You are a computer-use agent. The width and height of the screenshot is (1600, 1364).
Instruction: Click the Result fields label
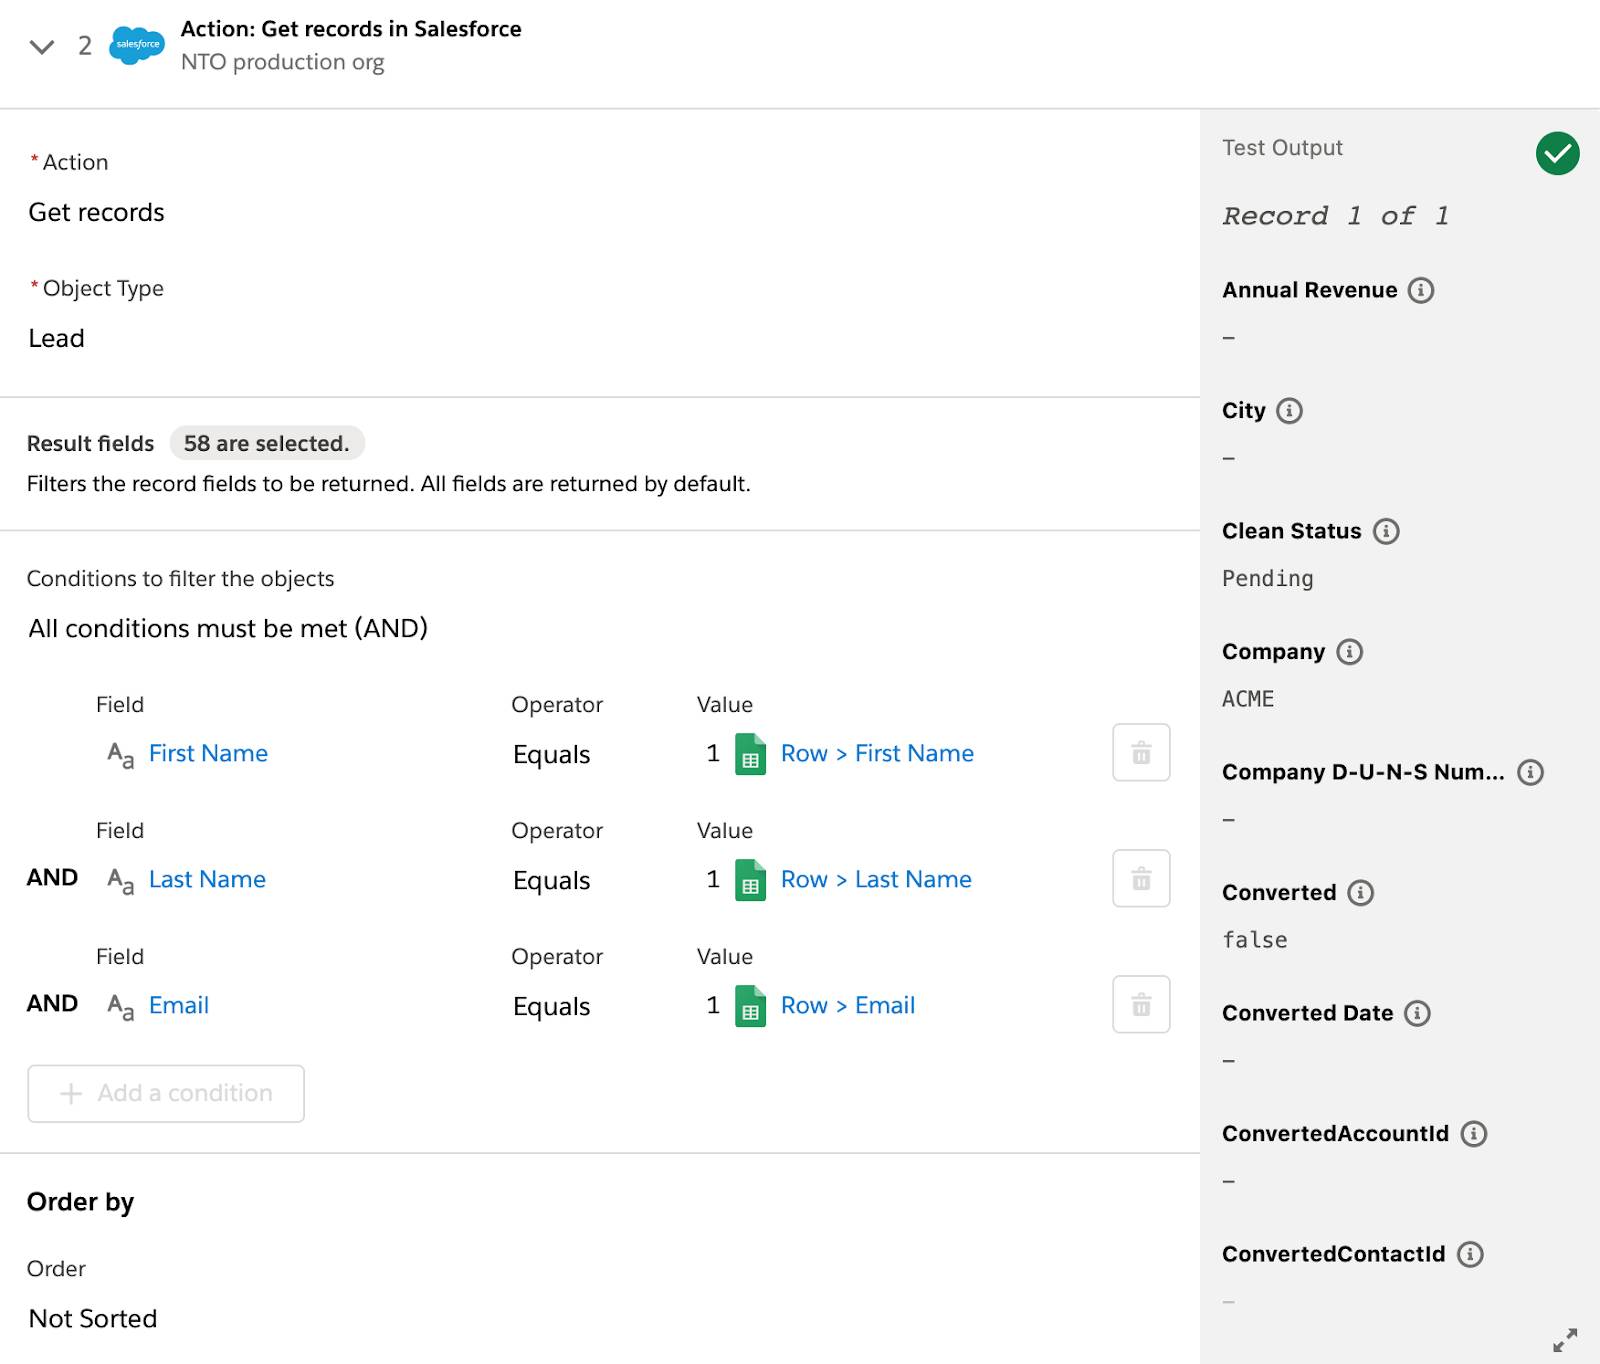click(90, 443)
